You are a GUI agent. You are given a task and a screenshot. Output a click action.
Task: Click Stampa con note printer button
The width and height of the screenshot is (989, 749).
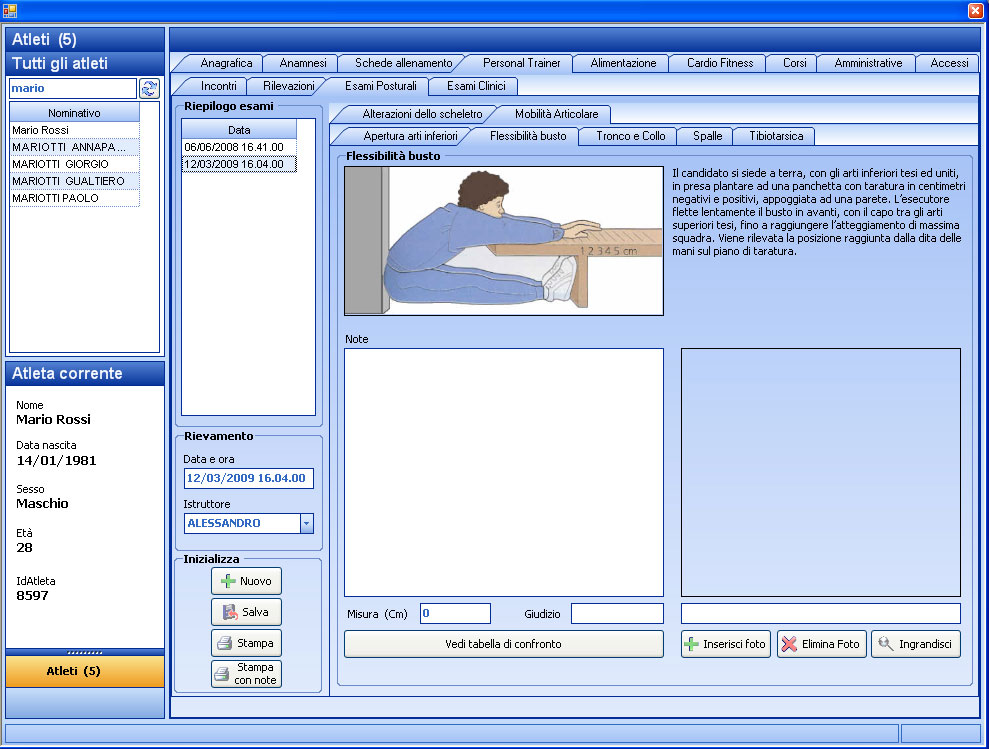[247, 674]
